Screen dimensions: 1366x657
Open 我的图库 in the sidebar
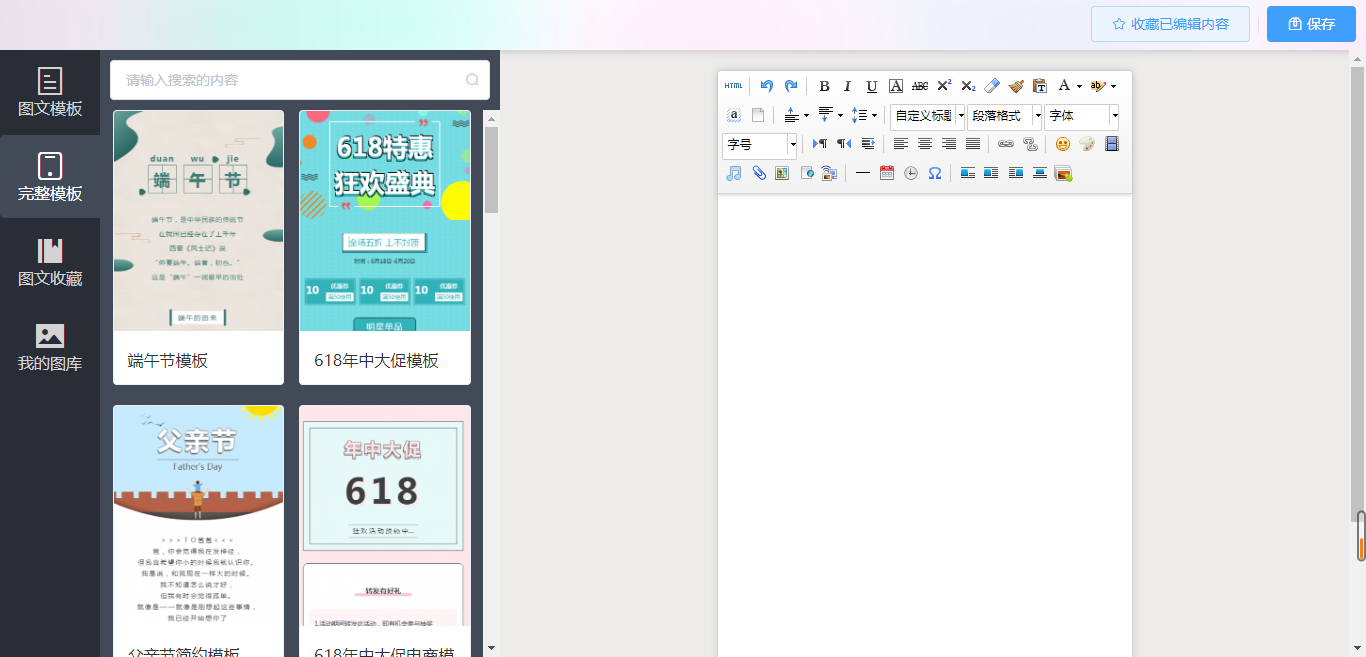pyautogui.click(x=50, y=348)
